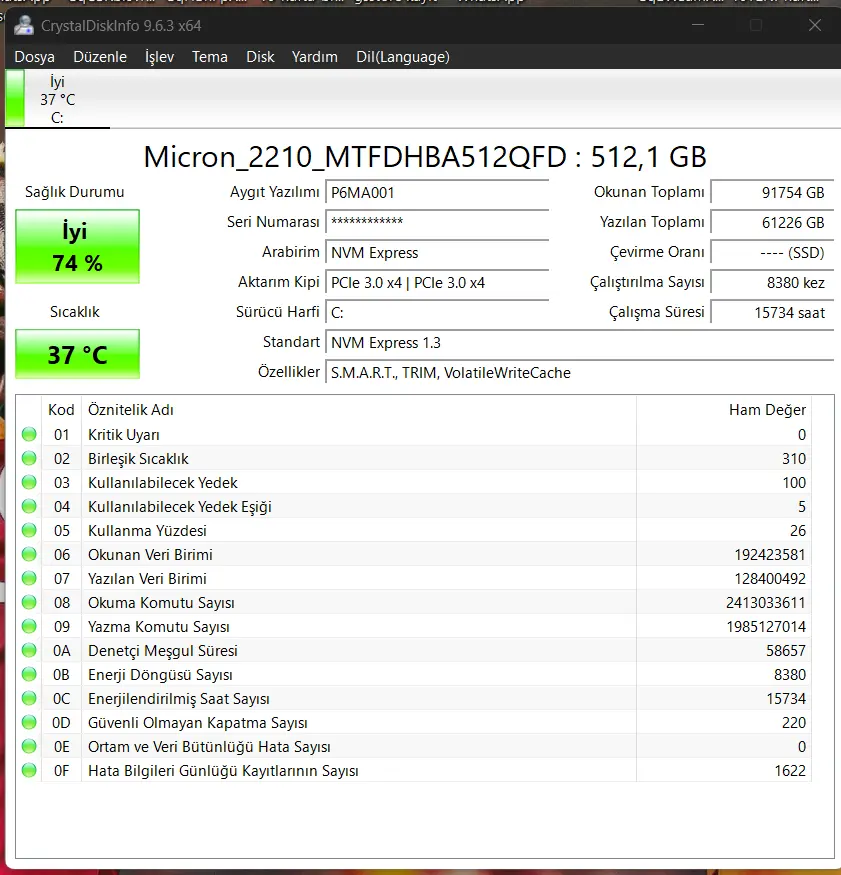Click the code cell 0F
This screenshot has height=875, width=841.
(61, 771)
